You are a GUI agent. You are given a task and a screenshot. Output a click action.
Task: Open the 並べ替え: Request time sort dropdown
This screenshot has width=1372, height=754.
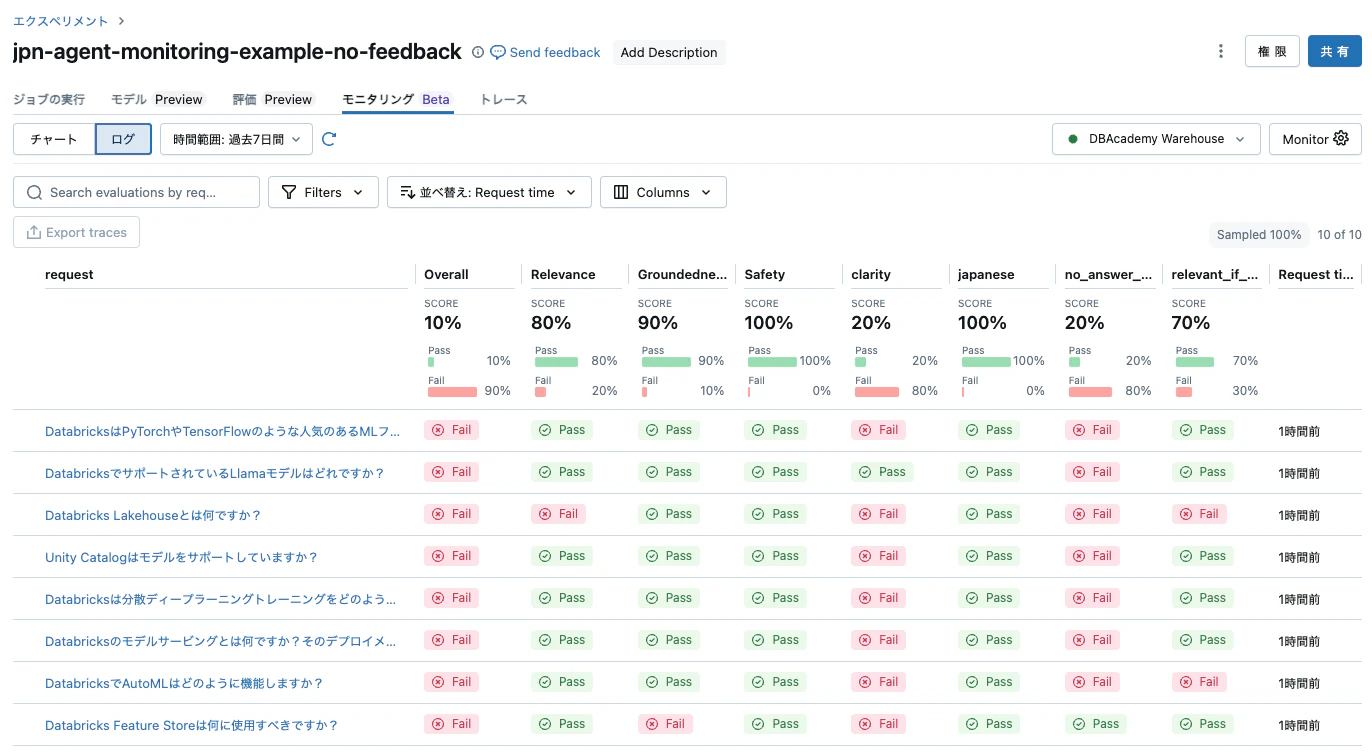tap(489, 192)
